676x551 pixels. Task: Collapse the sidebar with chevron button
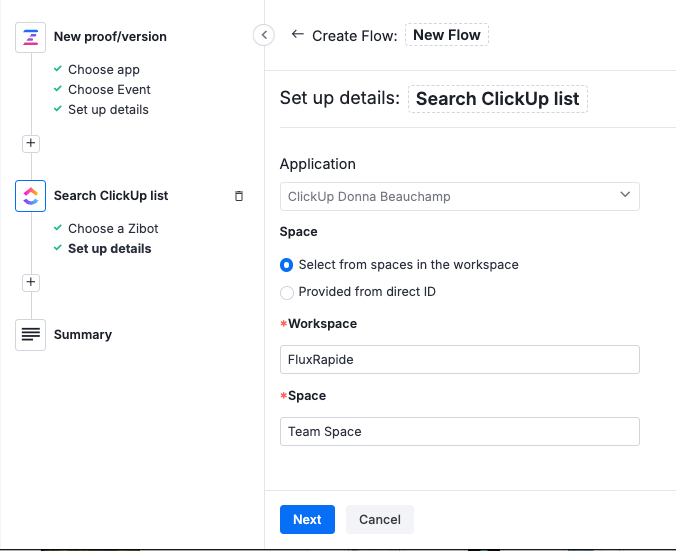(264, 35)
